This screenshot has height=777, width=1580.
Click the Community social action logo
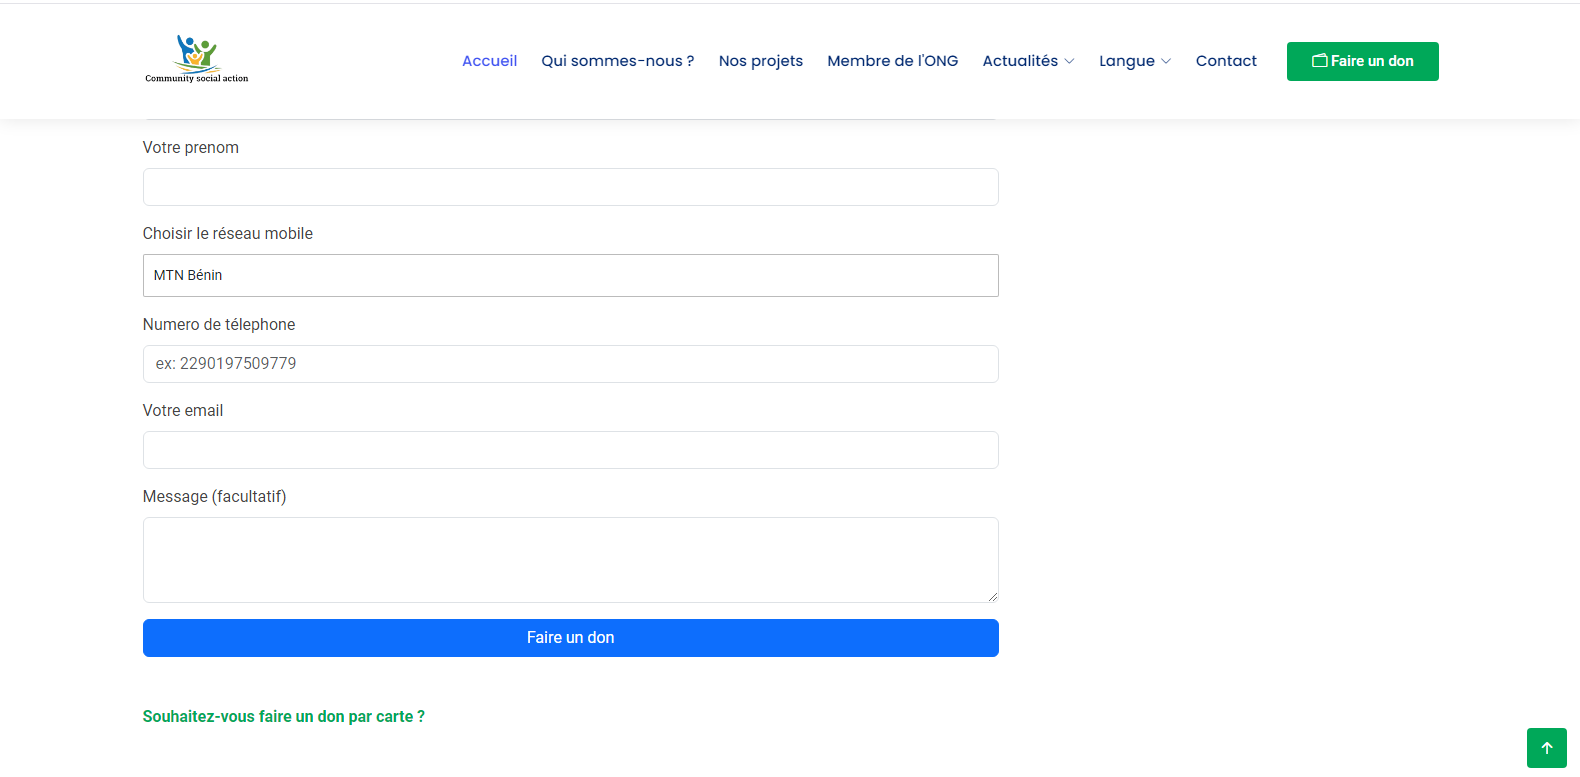tap(197, 59)
